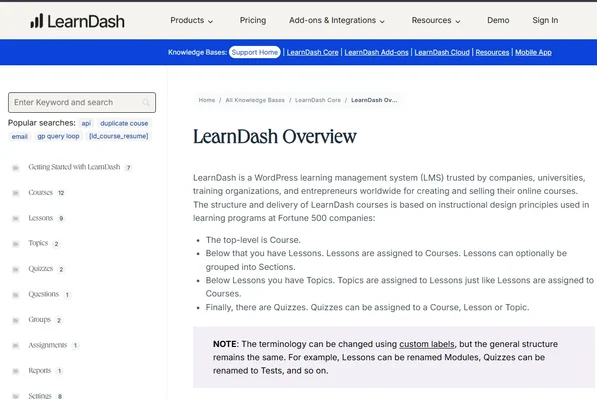
Task: Open the Demo page
Action: pyautogui.click(x=498, y=21)
